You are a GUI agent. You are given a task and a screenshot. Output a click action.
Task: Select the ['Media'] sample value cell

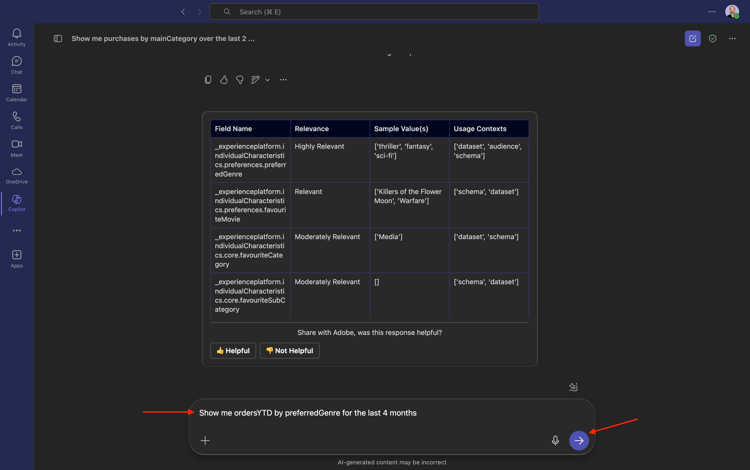click(409, 250)
